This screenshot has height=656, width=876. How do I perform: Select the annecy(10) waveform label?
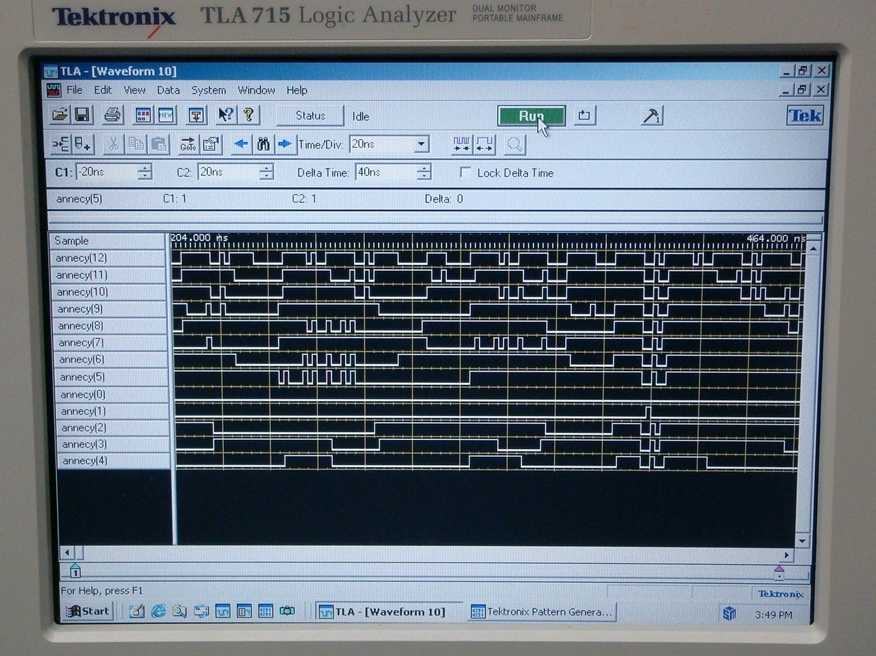coord(110,292)
